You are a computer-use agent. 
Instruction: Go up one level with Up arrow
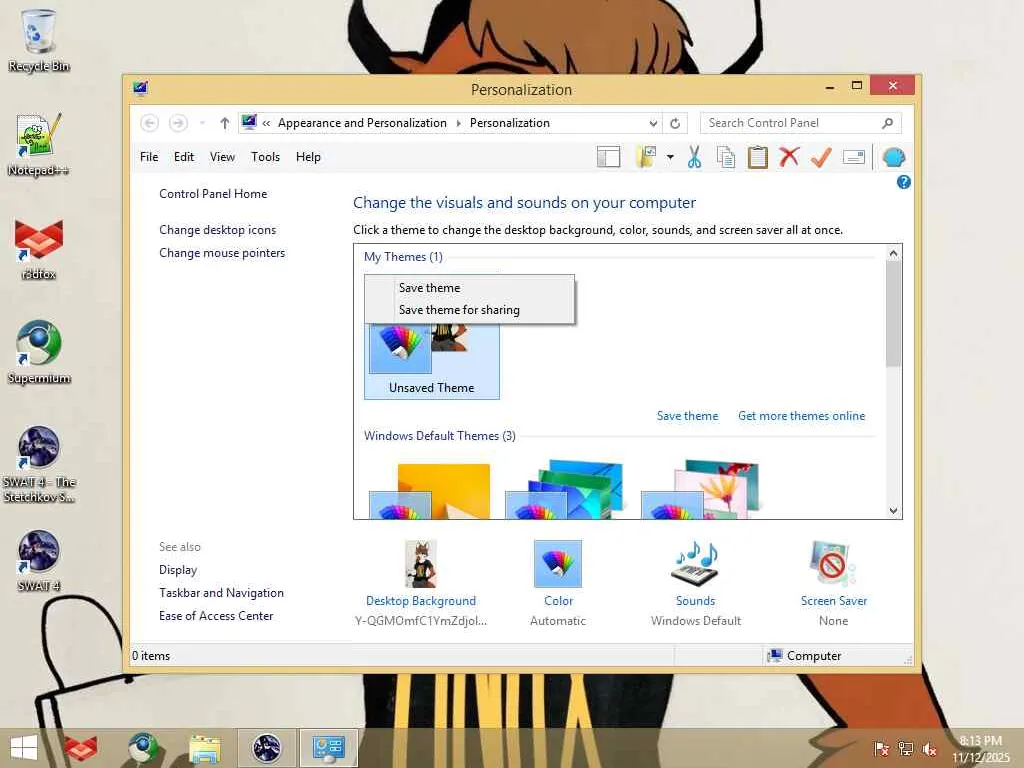[x=225, y=123]
